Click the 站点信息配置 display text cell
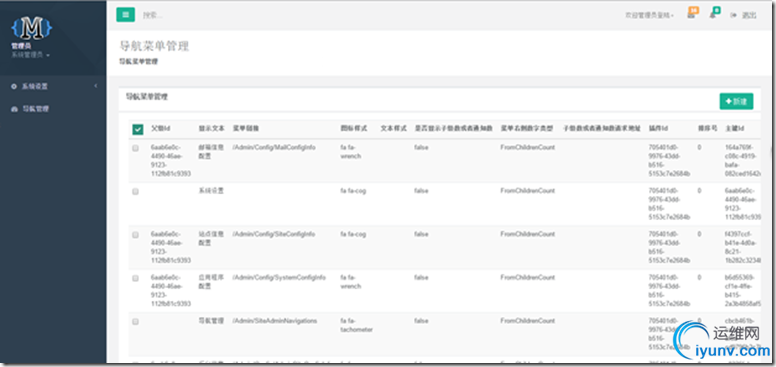This screenshot has height=367, width=776. click(211, 238)
